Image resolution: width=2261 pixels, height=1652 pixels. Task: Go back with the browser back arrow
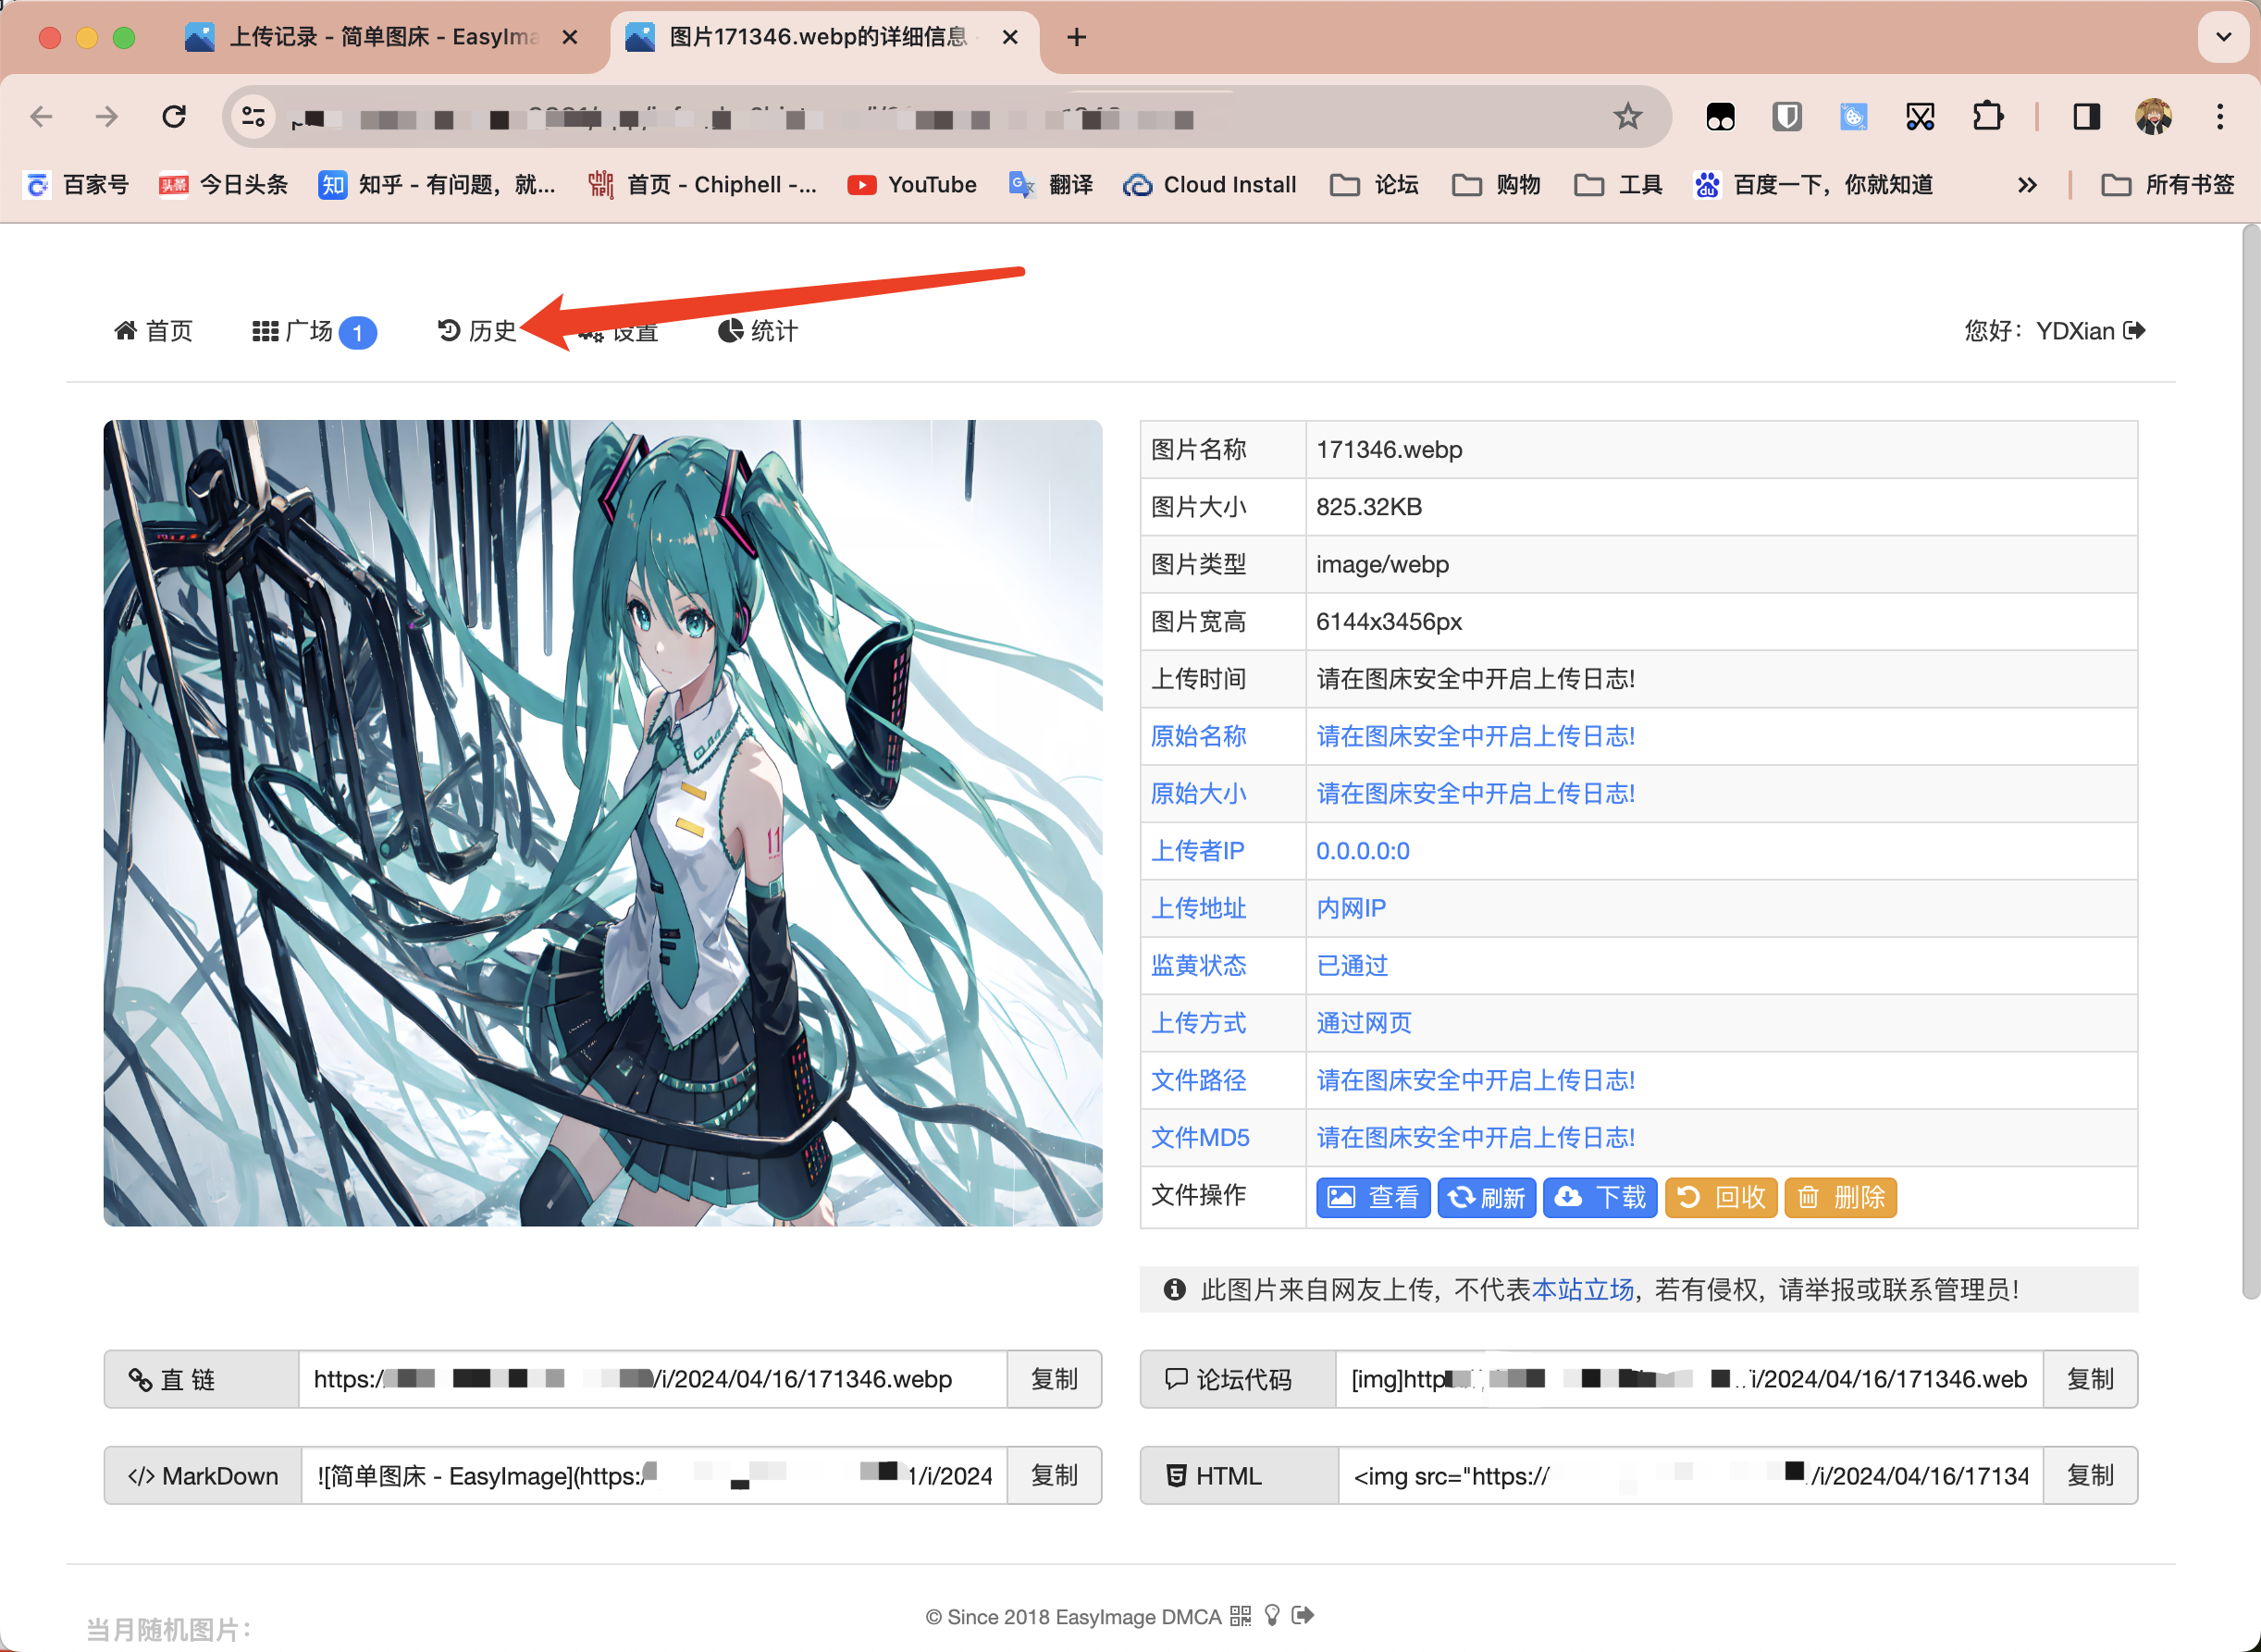pos(41,117)
